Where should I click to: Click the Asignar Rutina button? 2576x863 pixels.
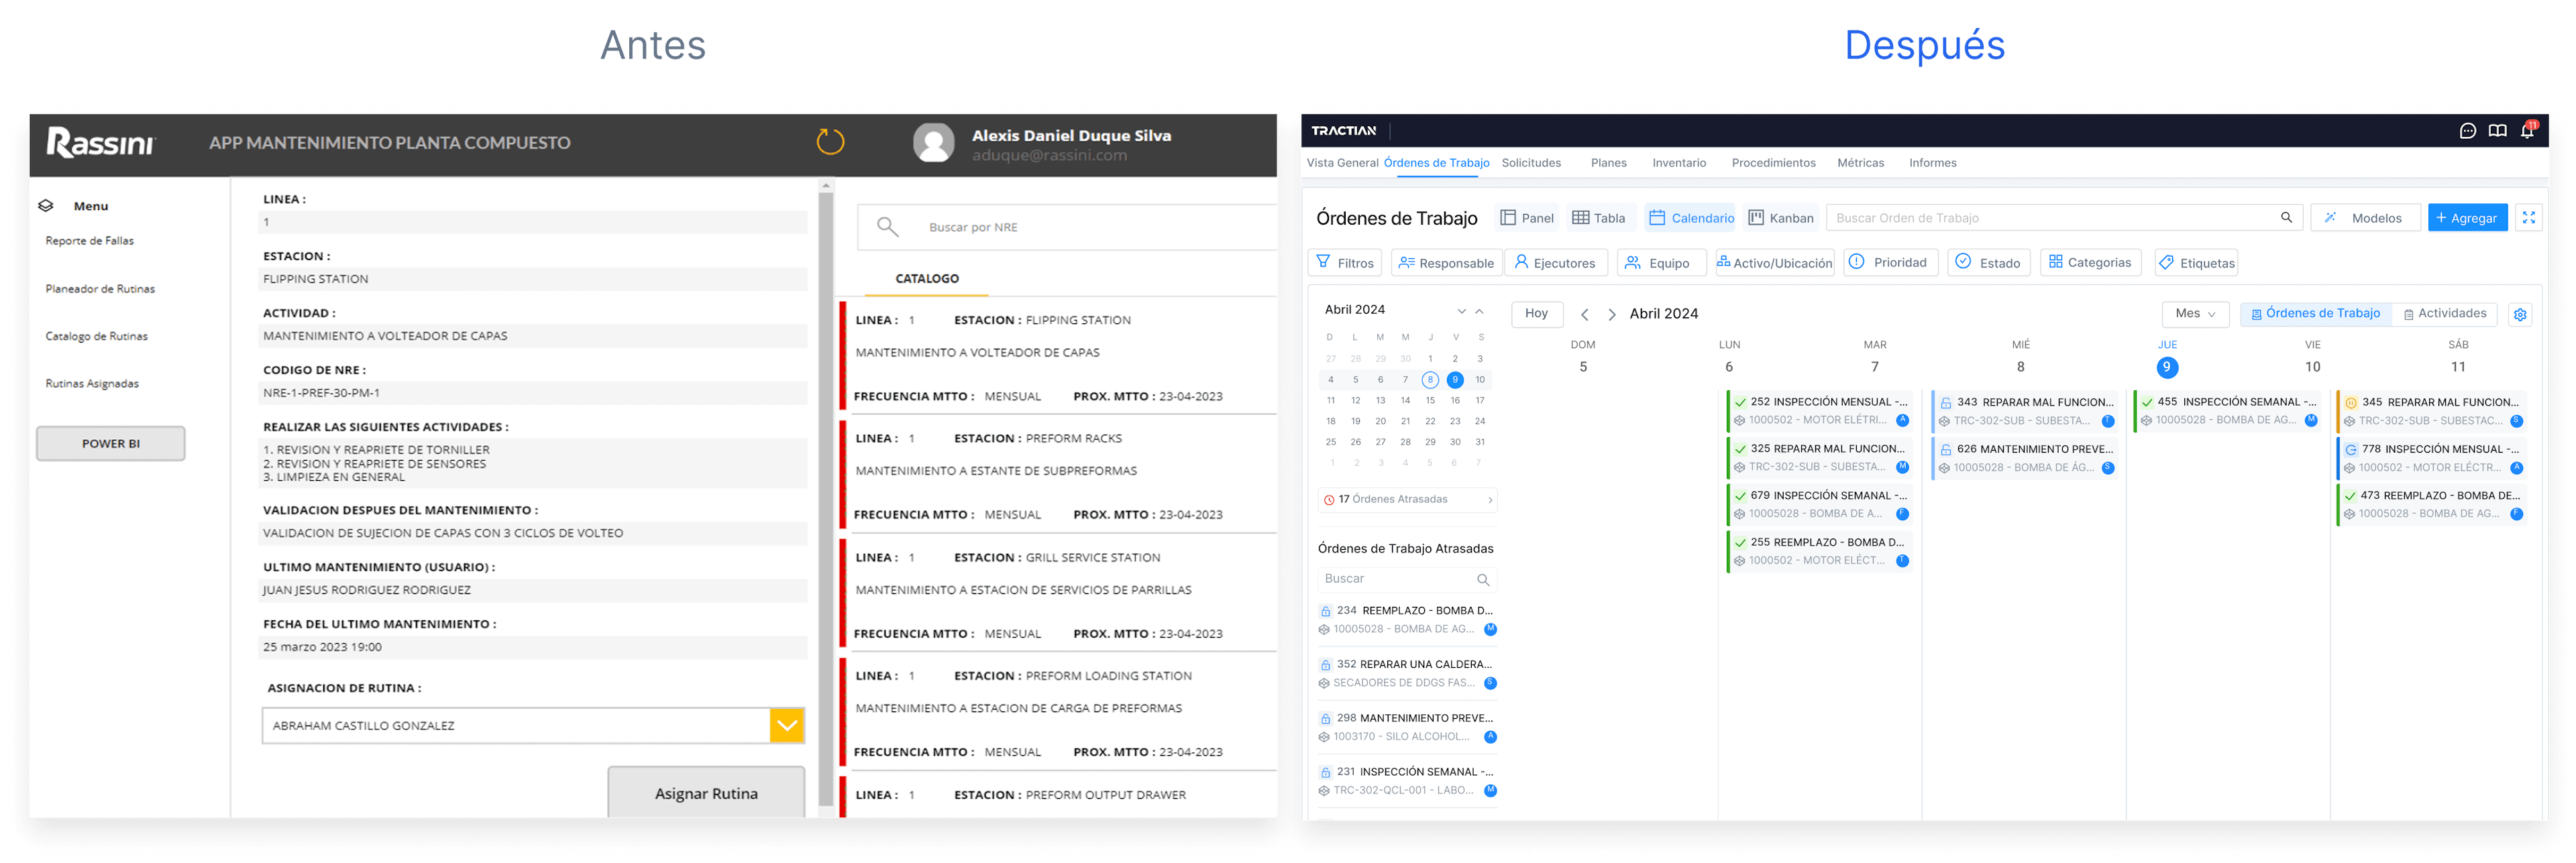706,793
